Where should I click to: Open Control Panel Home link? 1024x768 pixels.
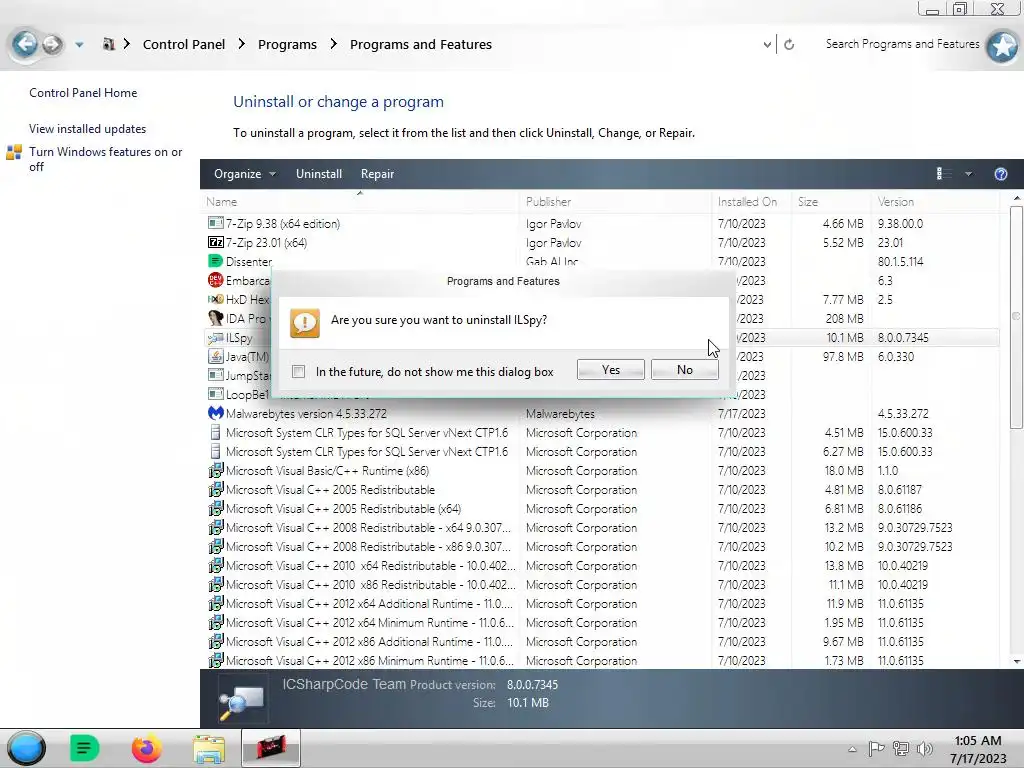click(x=83, y=93)
